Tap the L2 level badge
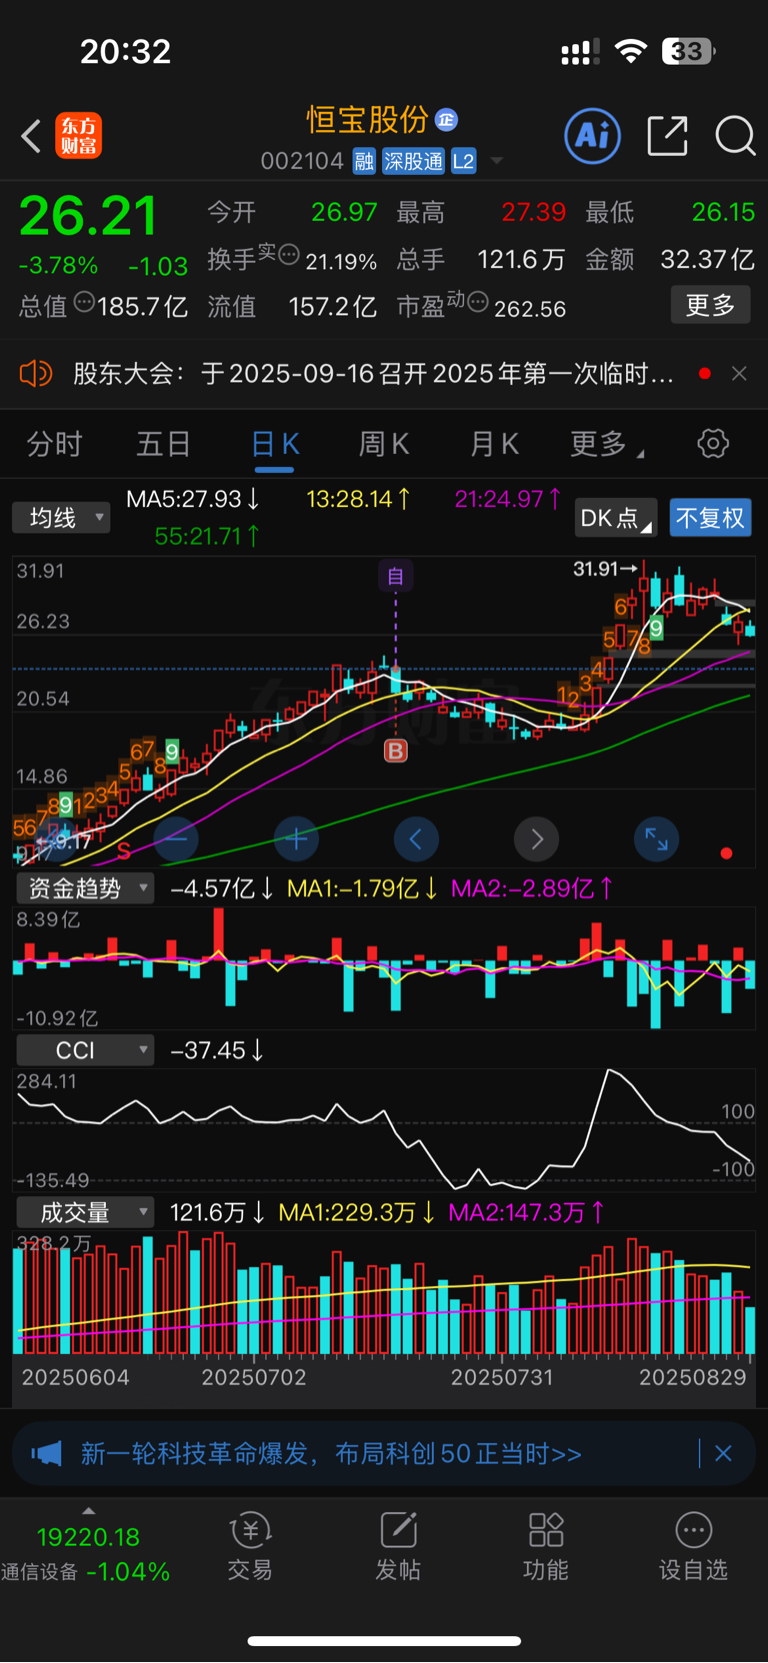768x1663 pixels. (463, 162)
